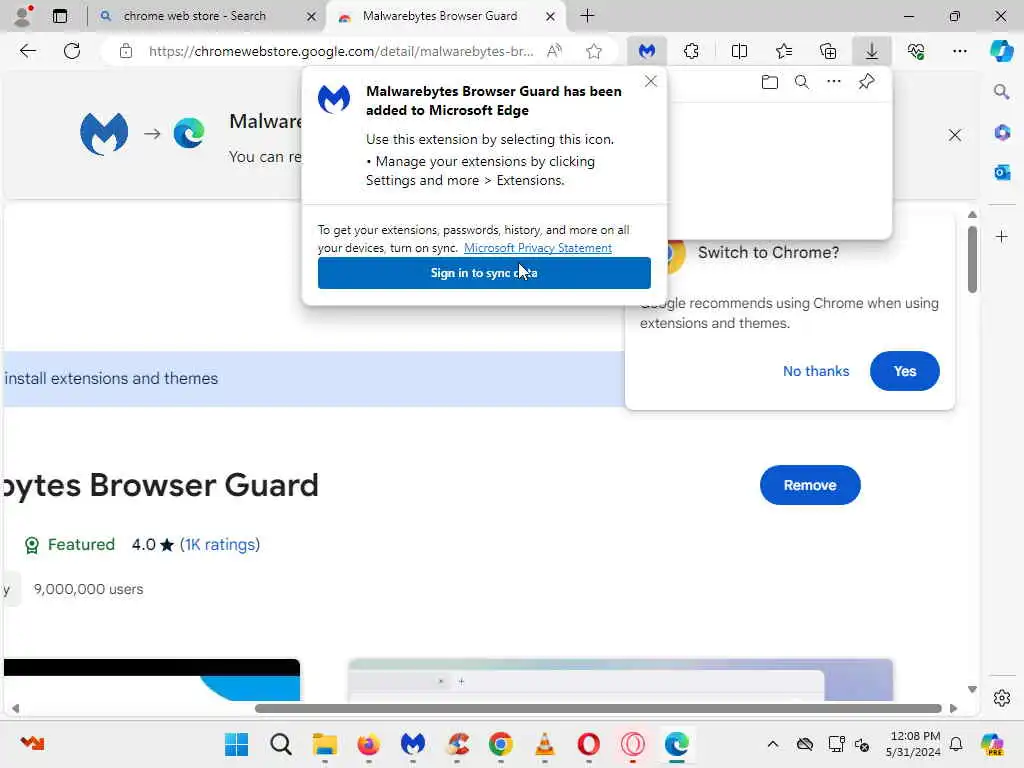Screen dimensions: 1024x768
Task: Open a new tab with plus button
Action: (x=587, y=16)
